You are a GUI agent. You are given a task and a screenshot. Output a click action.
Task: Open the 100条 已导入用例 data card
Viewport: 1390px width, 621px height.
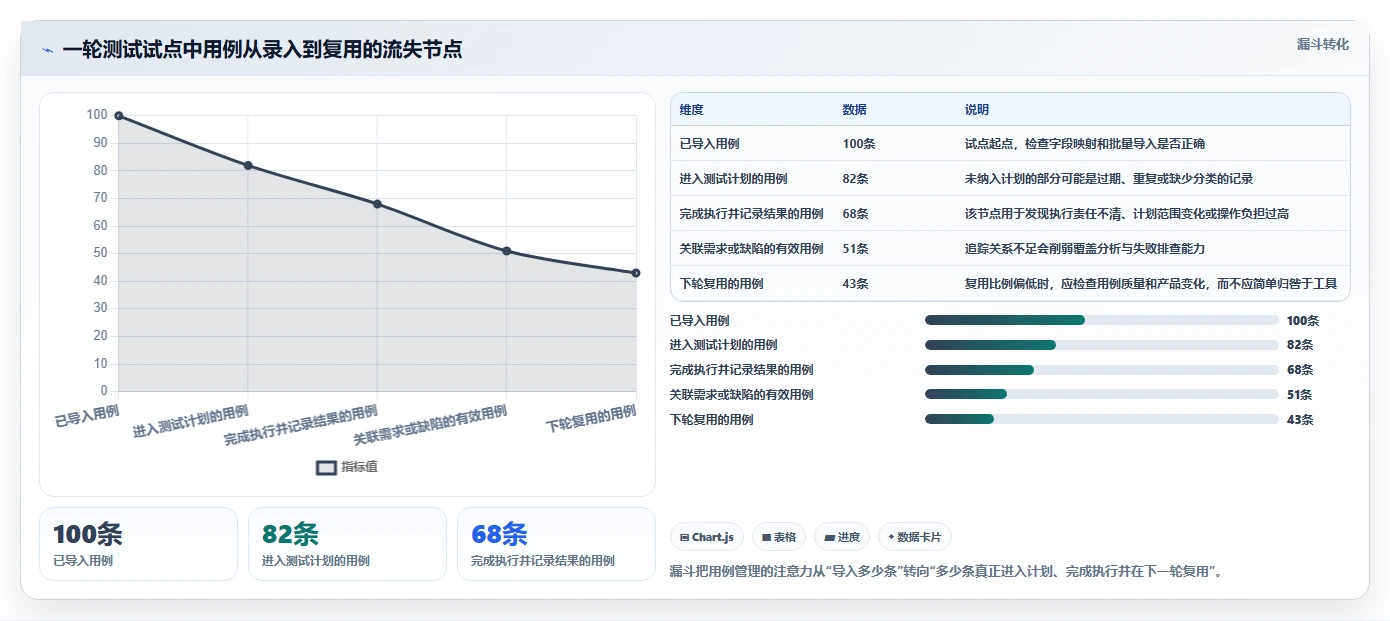[x=138, y=544]
